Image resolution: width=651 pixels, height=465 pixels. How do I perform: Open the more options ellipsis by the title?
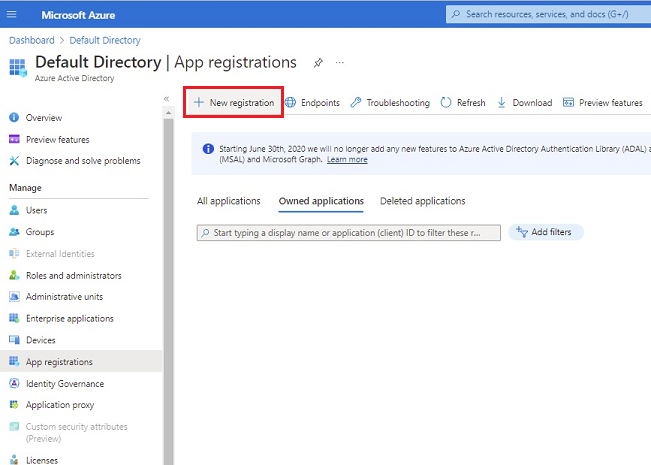pyautogui.click(x=340, y=63)
